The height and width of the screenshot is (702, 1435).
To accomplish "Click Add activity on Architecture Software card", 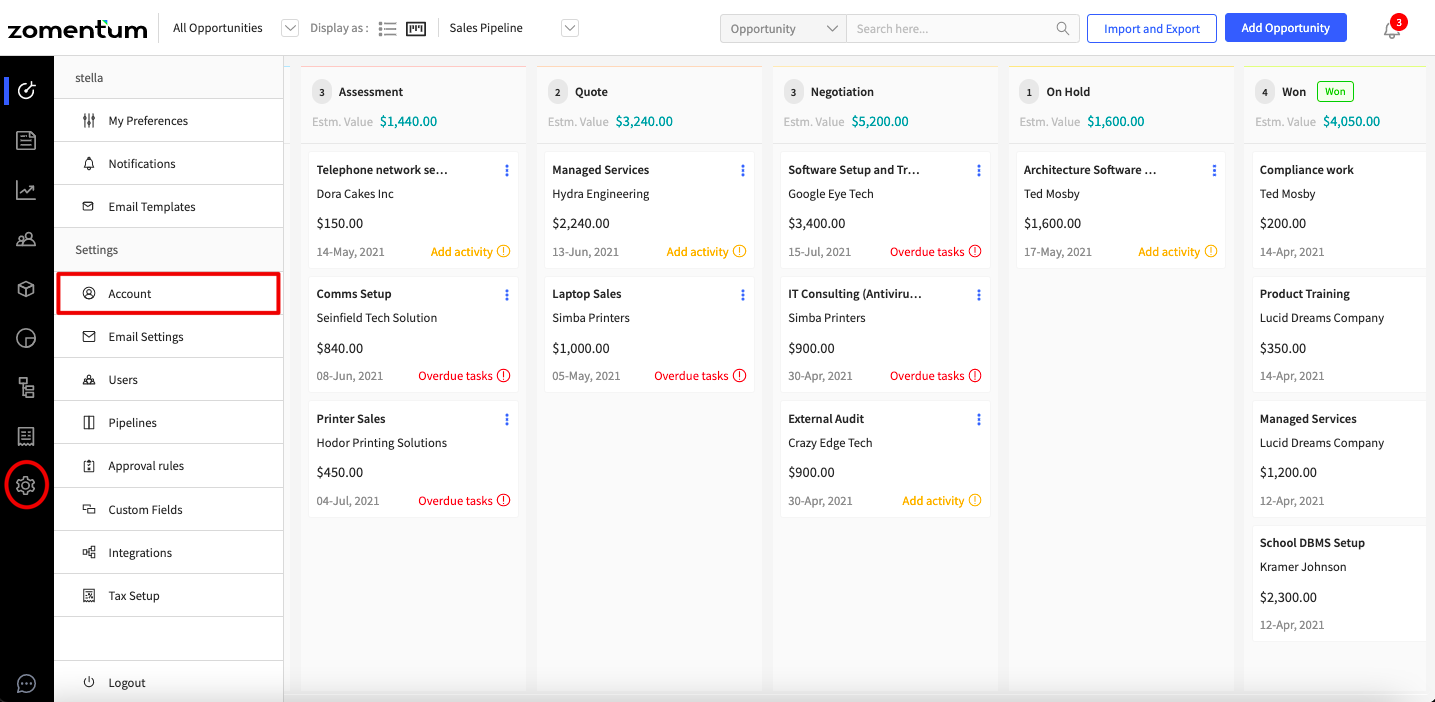I will 1178,252.
